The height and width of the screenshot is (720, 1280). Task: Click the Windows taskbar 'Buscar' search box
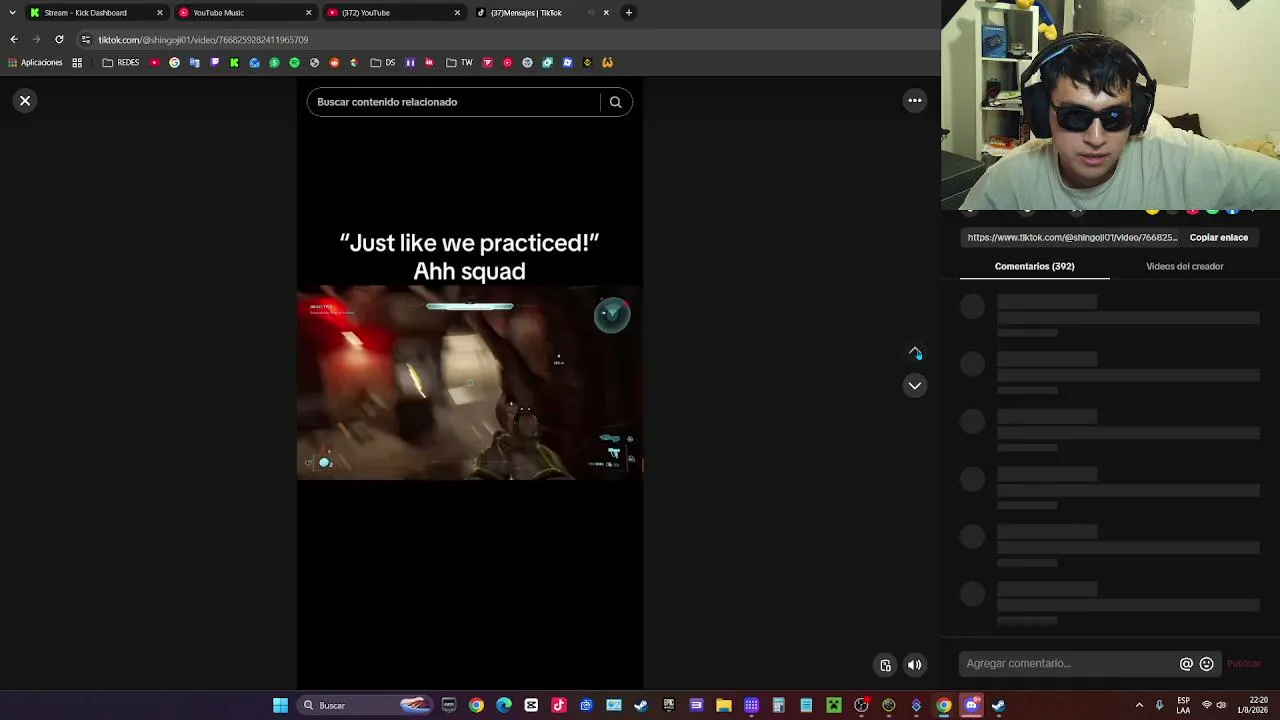tap(367, 706)
